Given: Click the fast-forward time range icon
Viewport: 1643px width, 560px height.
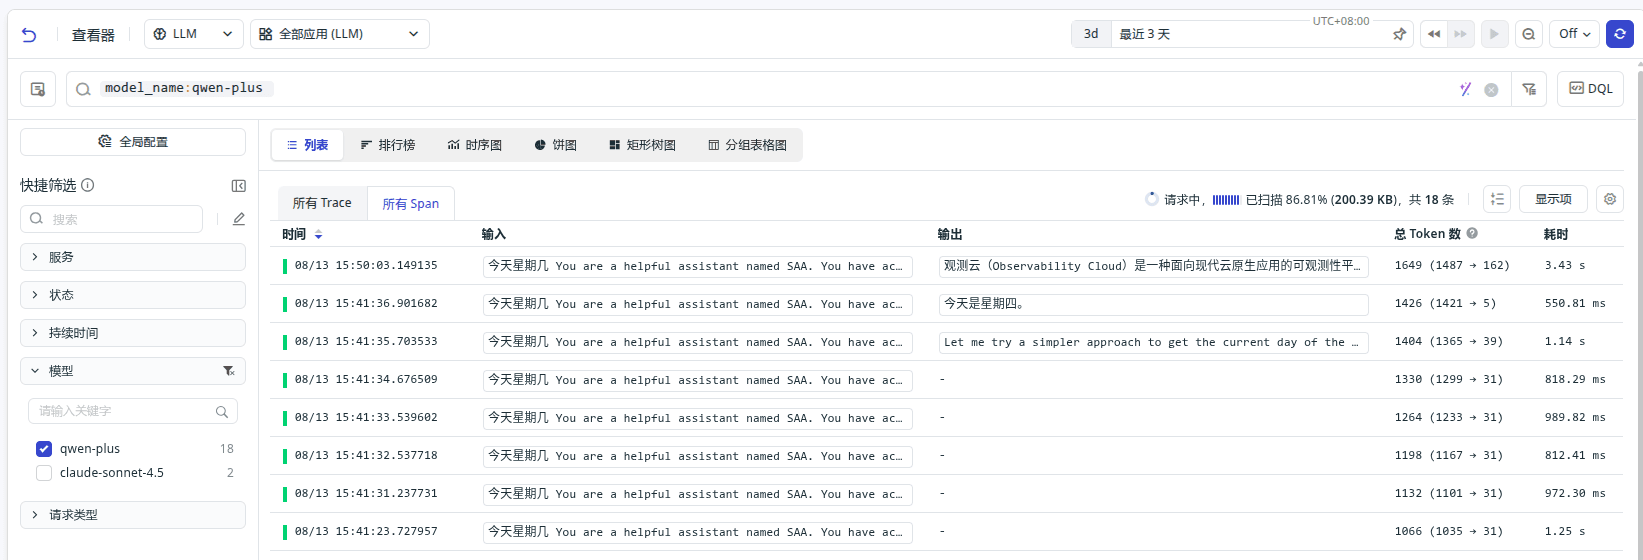Looking at the screenshot, I should pos(1460,34).
